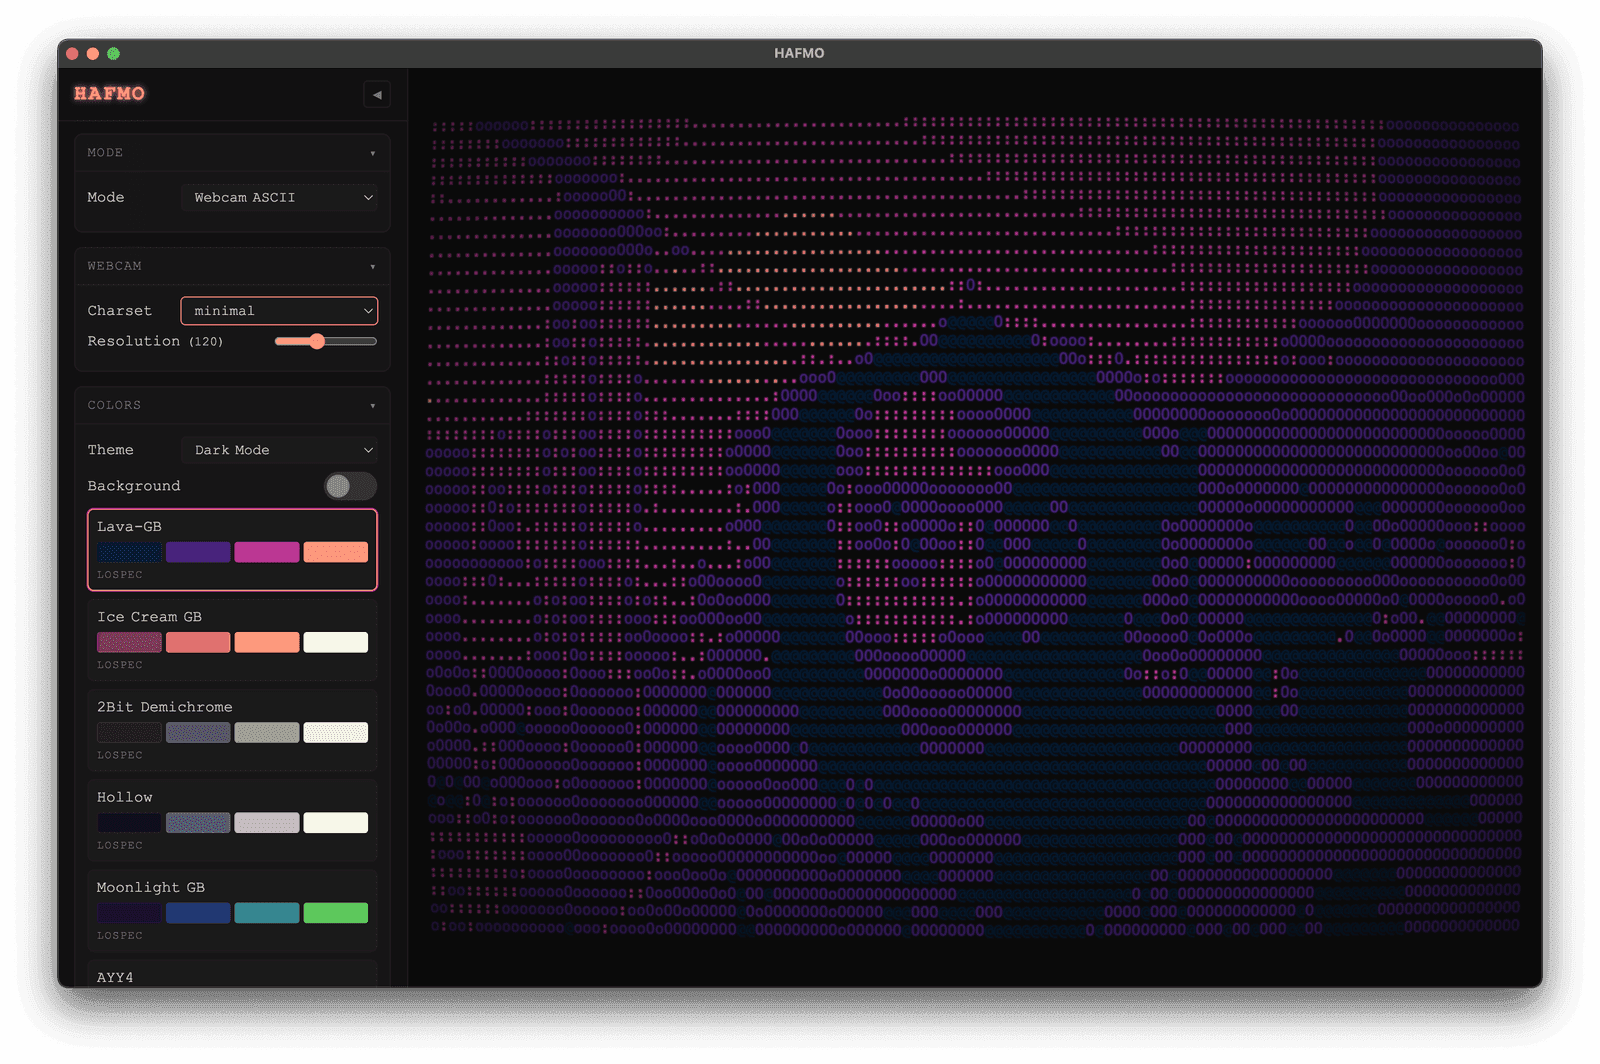Select the Moonlight GB palette

pyautogui.click(x=232, y=911)
